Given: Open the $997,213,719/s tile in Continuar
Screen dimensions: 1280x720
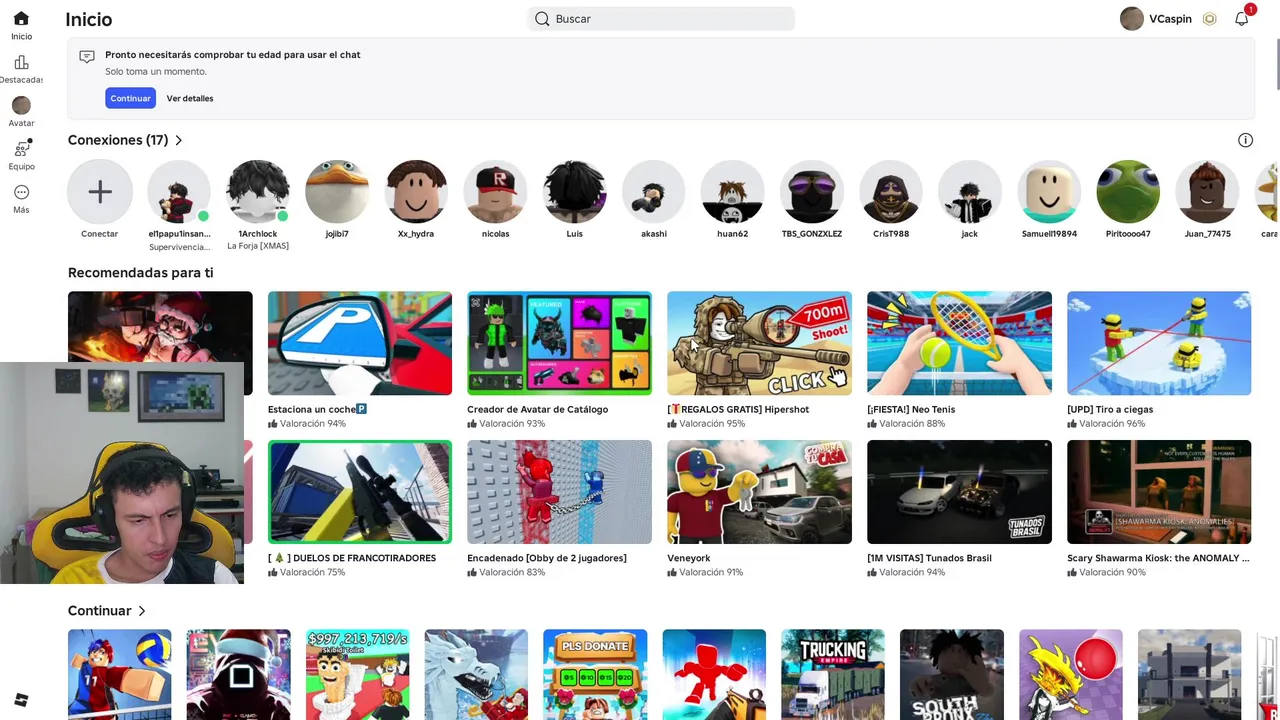Looking at the screenshot, I should click(357, 674).
